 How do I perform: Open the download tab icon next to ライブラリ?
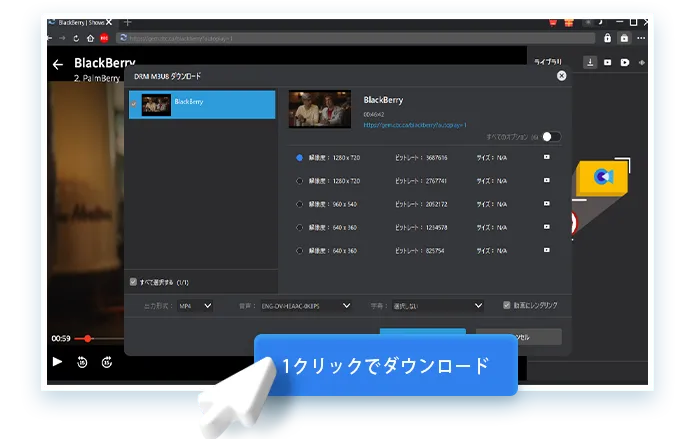point(590,63)
